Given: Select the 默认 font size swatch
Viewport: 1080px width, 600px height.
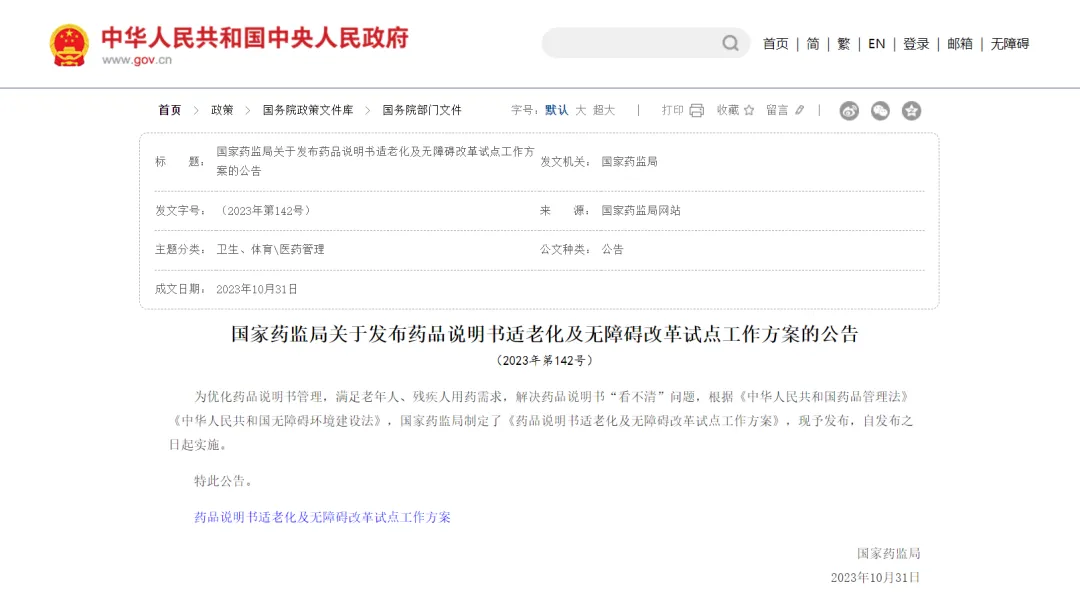Looking at the screenshot, I should [x=555, y=110].
